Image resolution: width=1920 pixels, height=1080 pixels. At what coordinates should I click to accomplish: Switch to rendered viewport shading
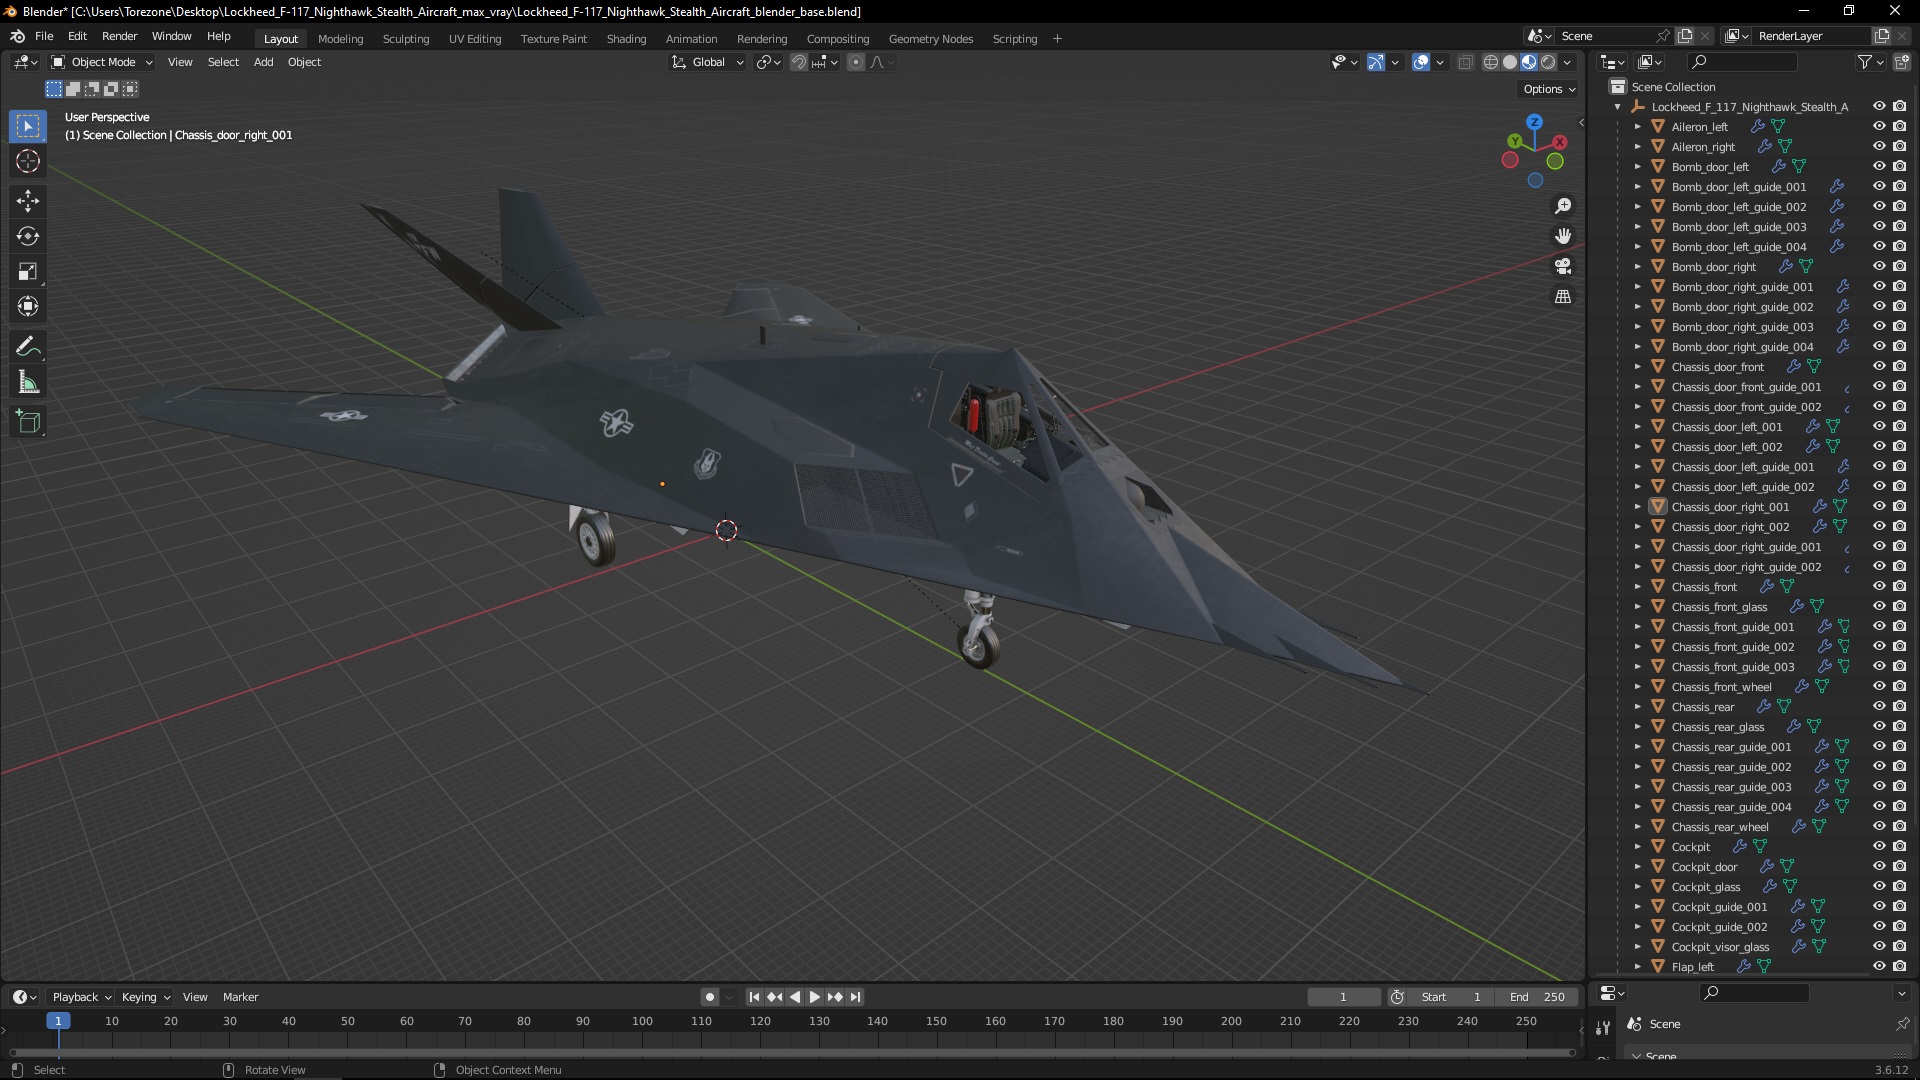[1548, 62]
